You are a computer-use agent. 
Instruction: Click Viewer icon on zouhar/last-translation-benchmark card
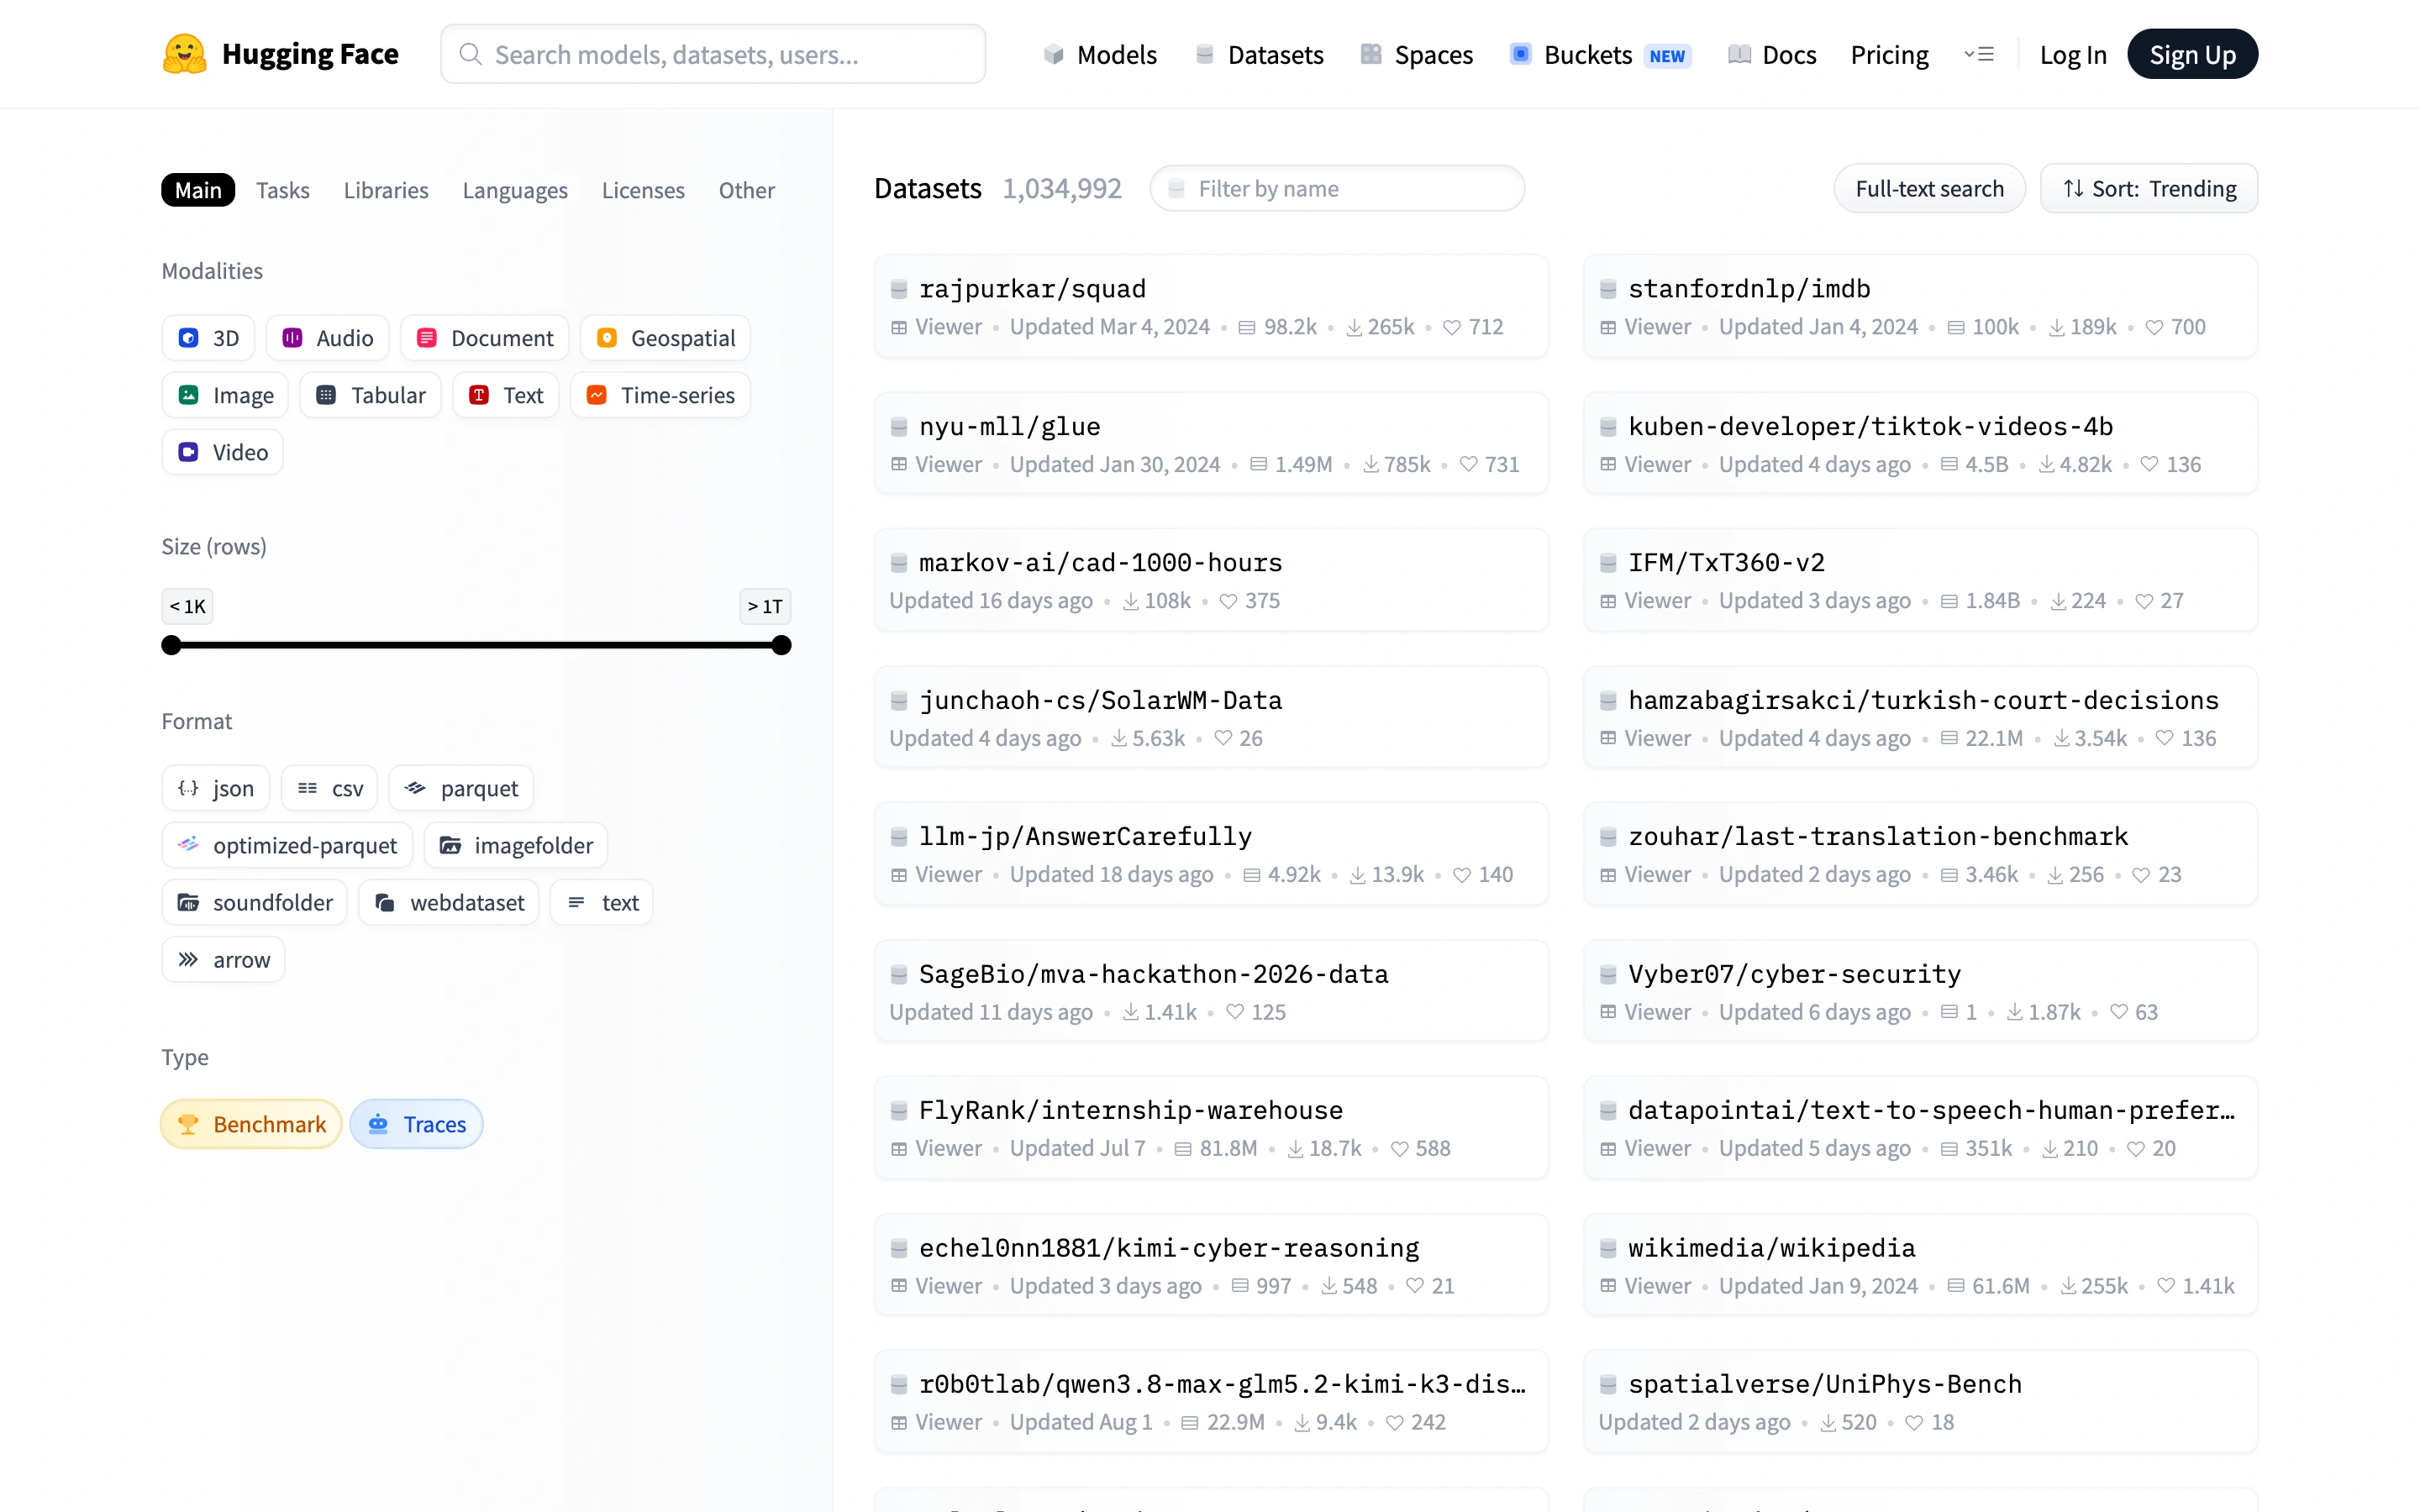tap(1608, 875)
